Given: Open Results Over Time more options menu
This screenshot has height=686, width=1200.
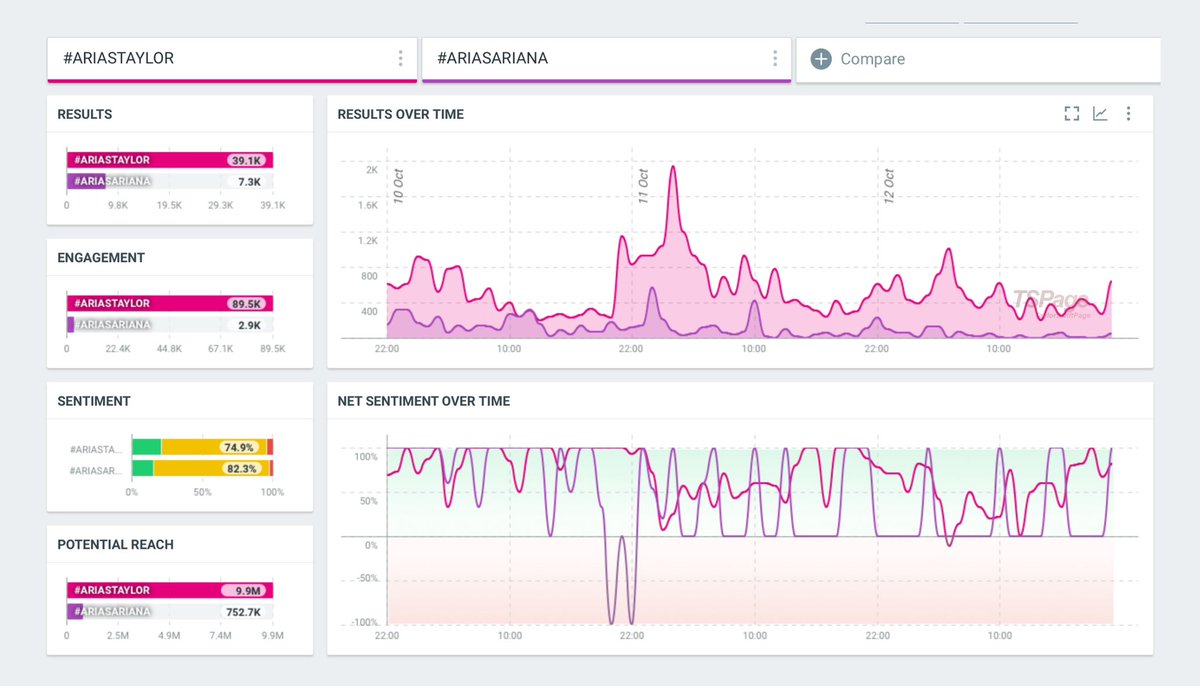Looking at the screenshot, I should 1128,114.
